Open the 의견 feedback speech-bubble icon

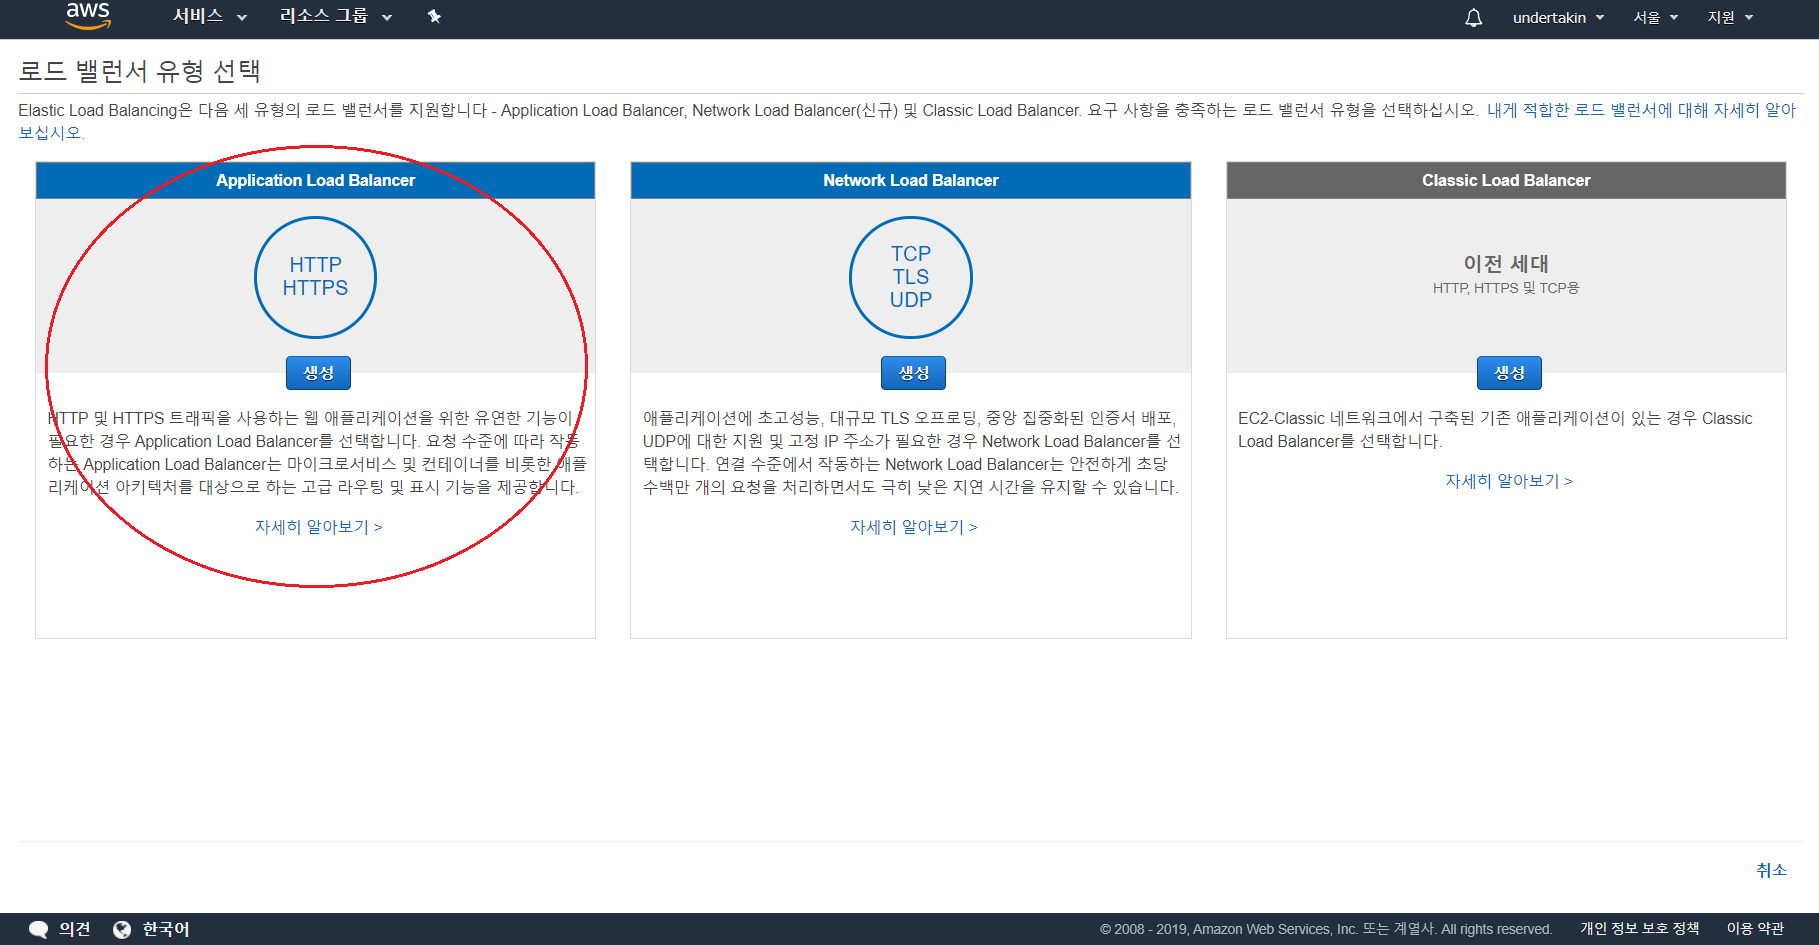tap(39, 930)
